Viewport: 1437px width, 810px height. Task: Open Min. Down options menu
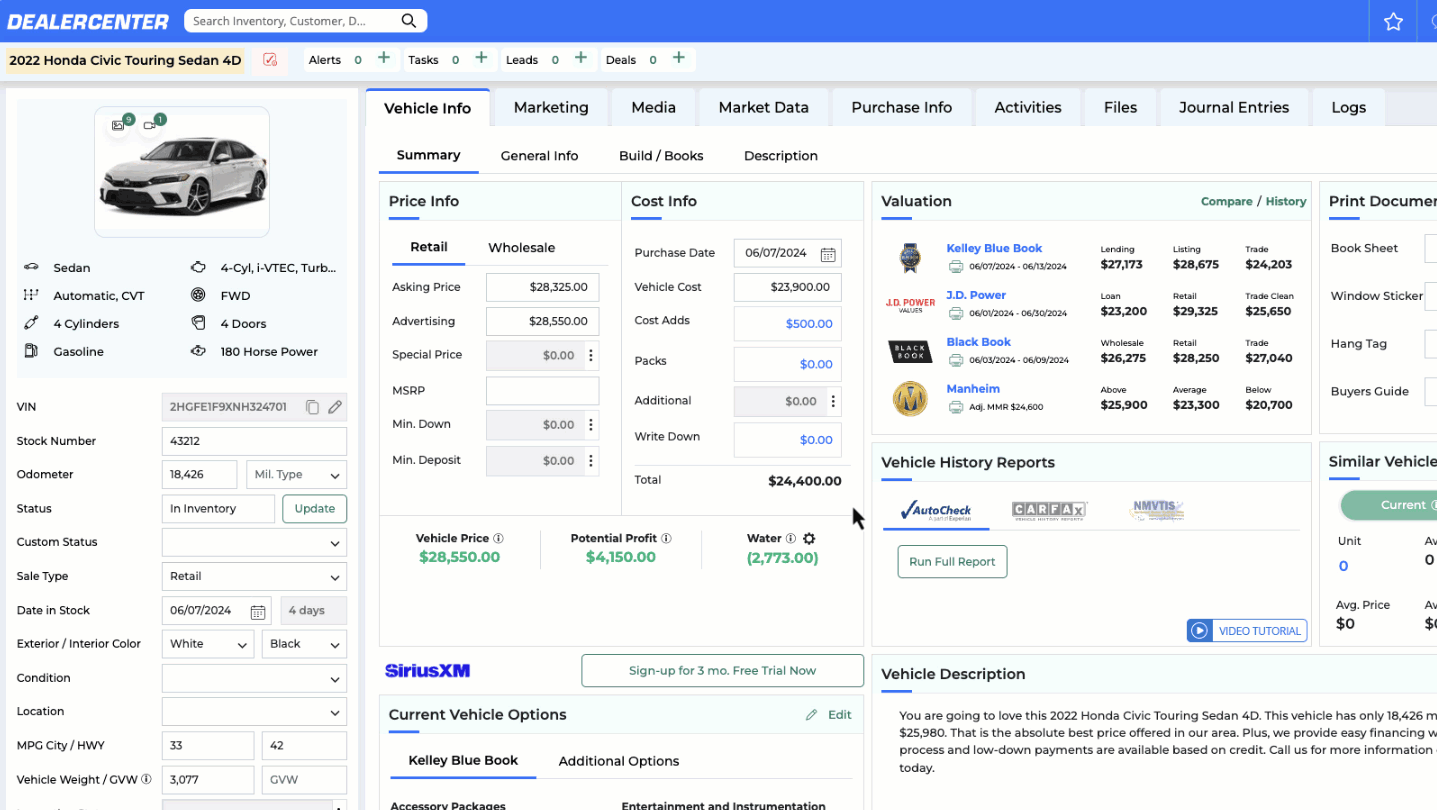591,425
